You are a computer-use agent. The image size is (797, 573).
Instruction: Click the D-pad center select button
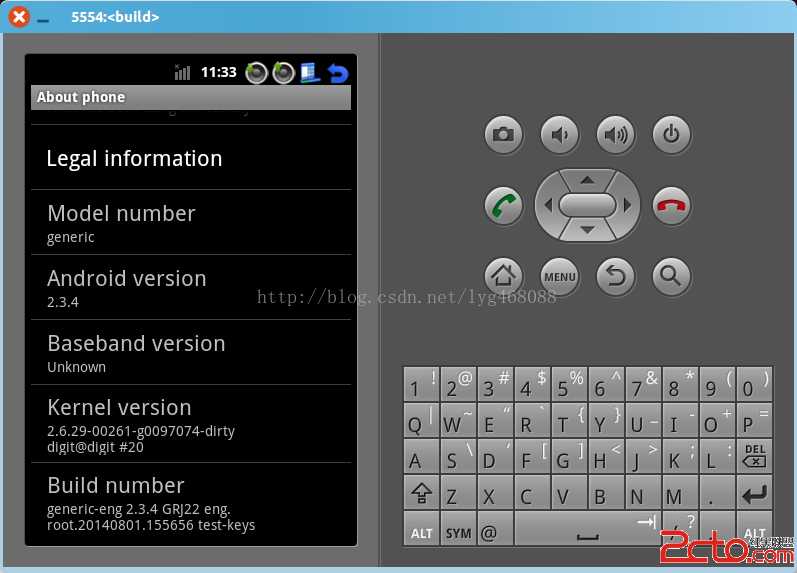click(x=588, y=205)
